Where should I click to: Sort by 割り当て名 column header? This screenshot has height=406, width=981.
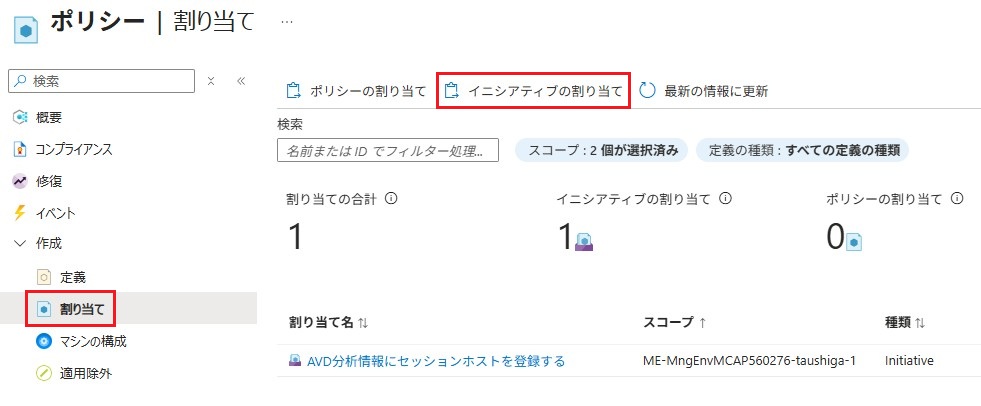[x=329, y=323]
